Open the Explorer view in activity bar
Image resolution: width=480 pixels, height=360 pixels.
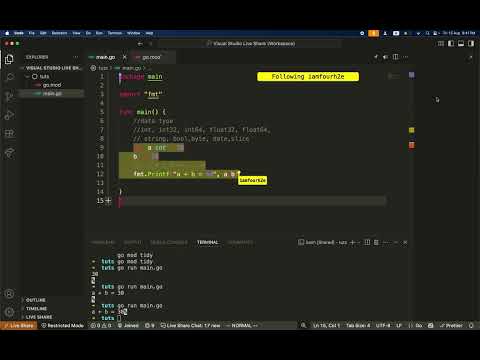point(9,59)
